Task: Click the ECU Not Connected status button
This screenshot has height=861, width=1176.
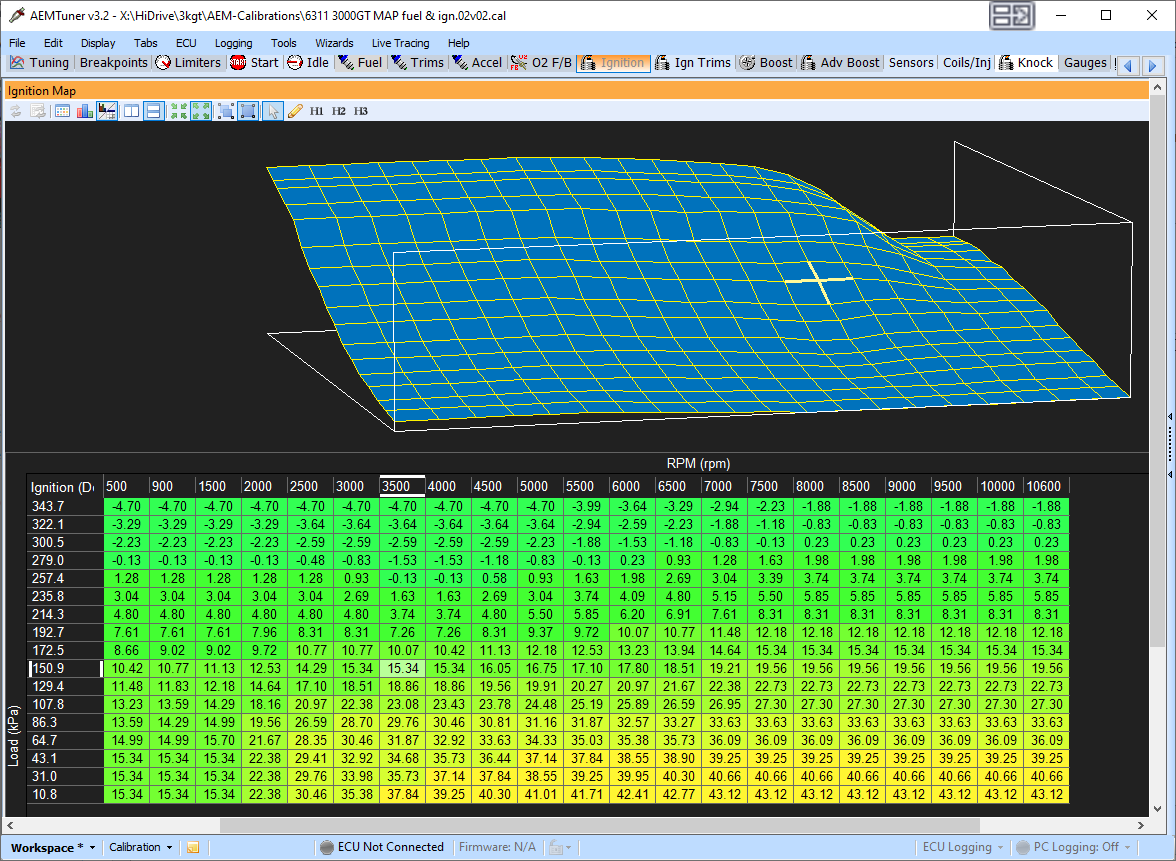Action: (382, 848)
